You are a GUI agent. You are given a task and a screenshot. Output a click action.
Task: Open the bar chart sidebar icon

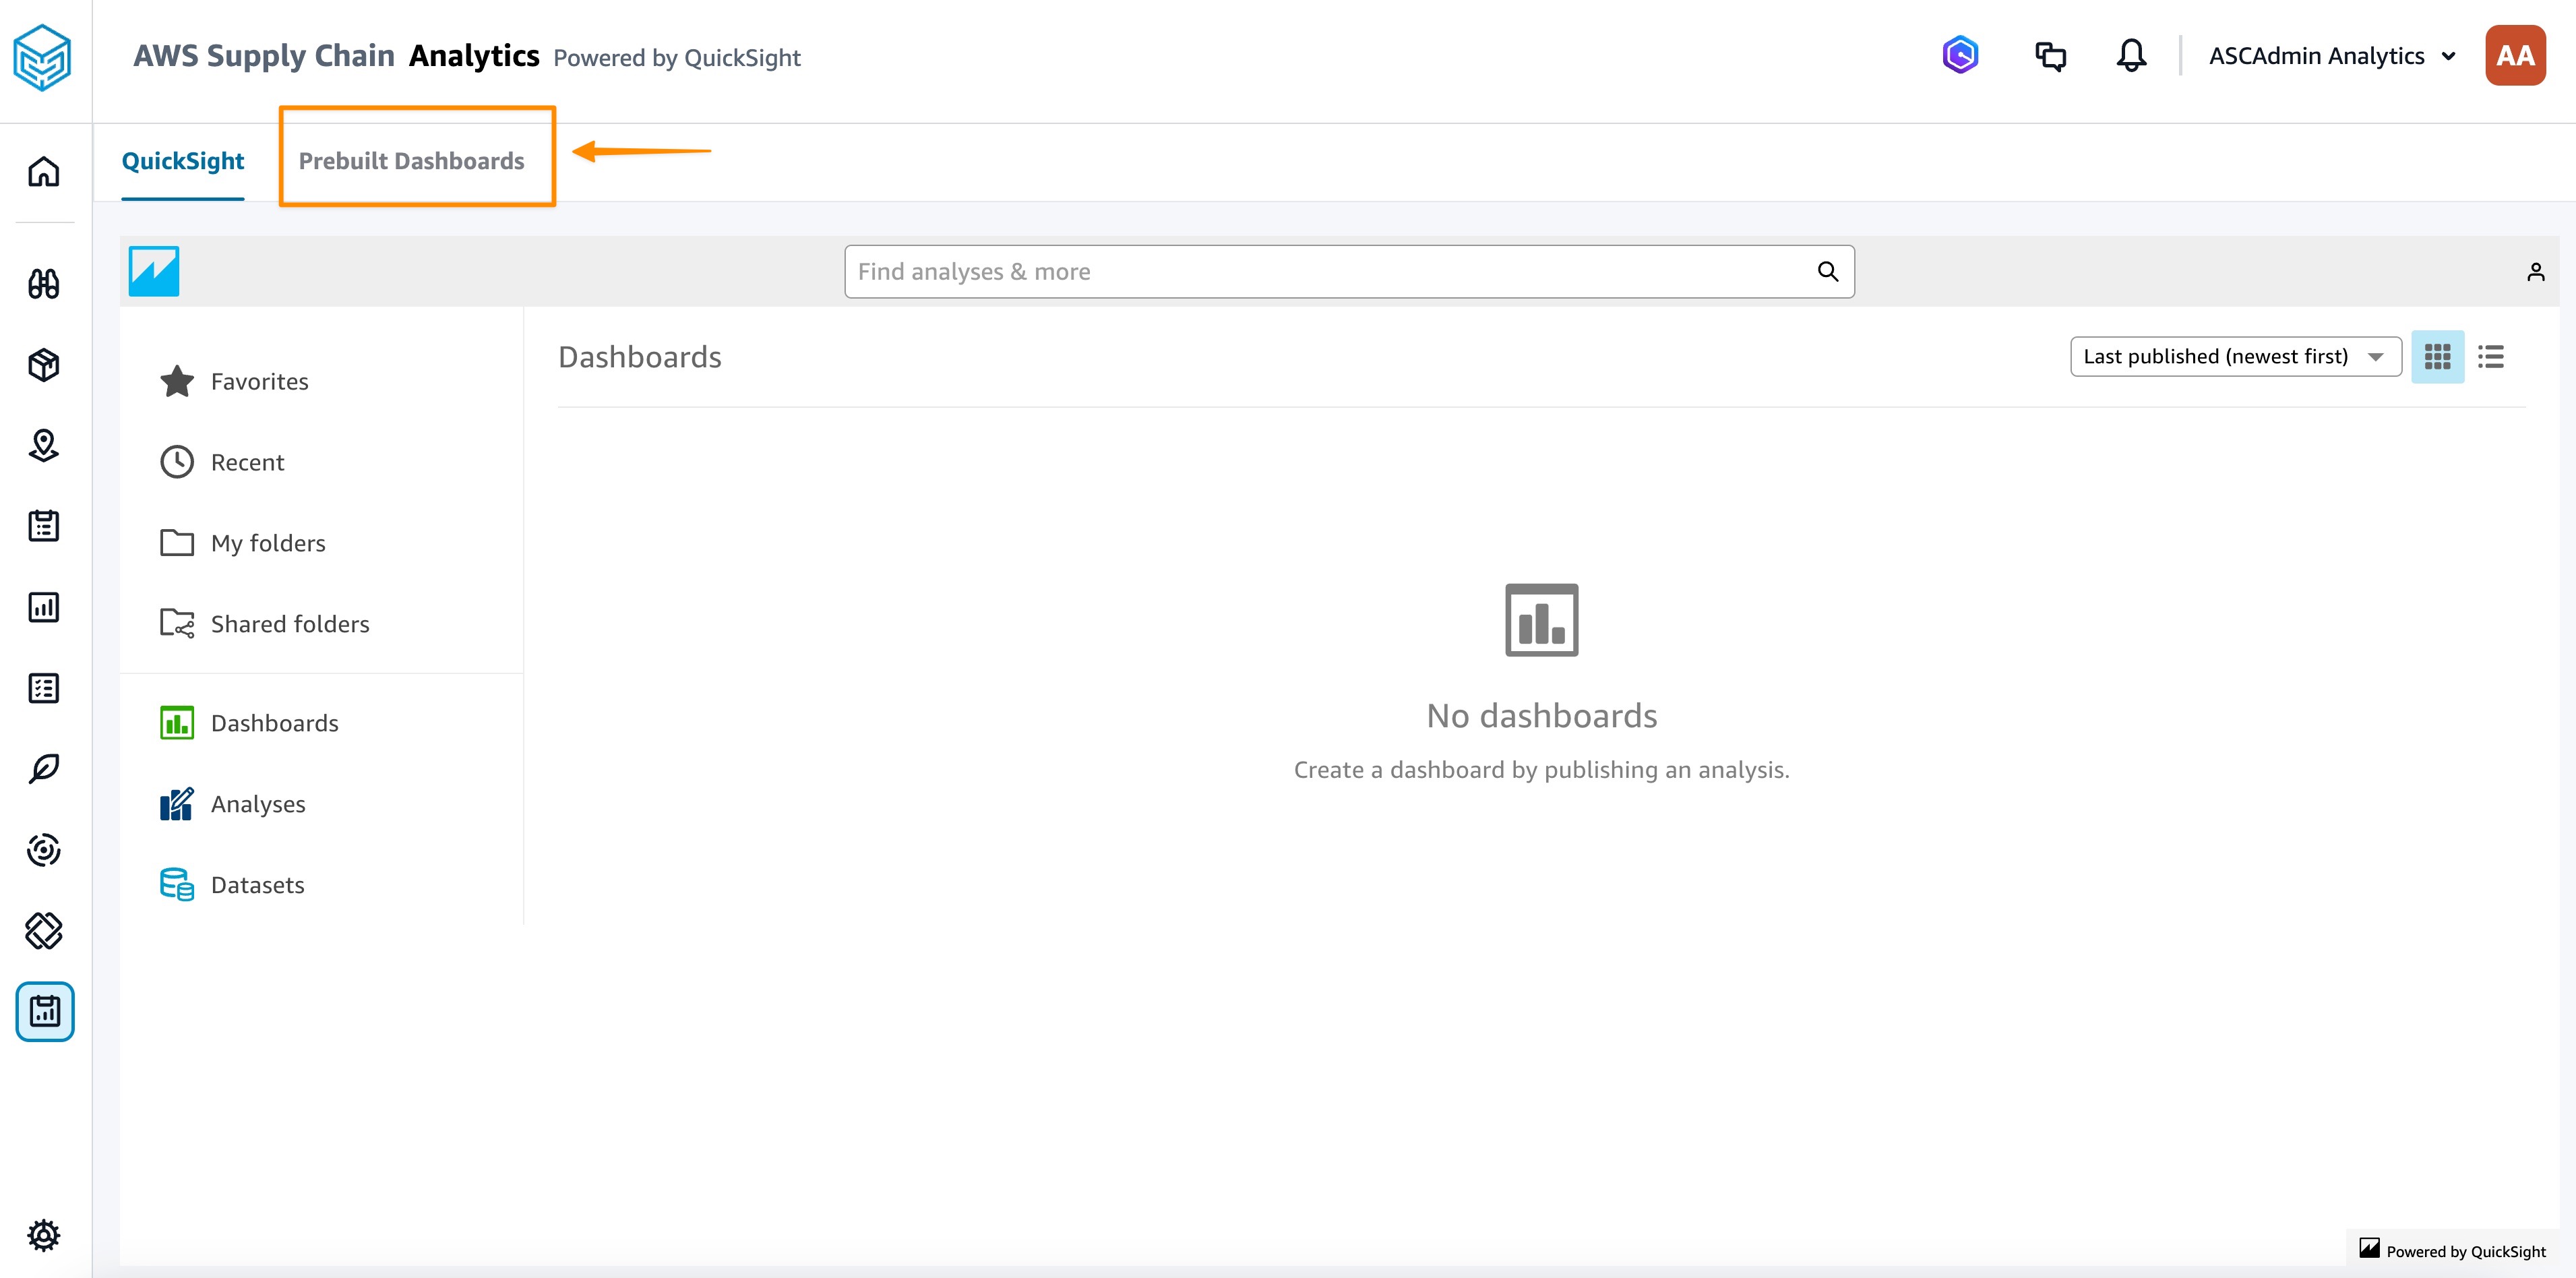tap(44, 607)
